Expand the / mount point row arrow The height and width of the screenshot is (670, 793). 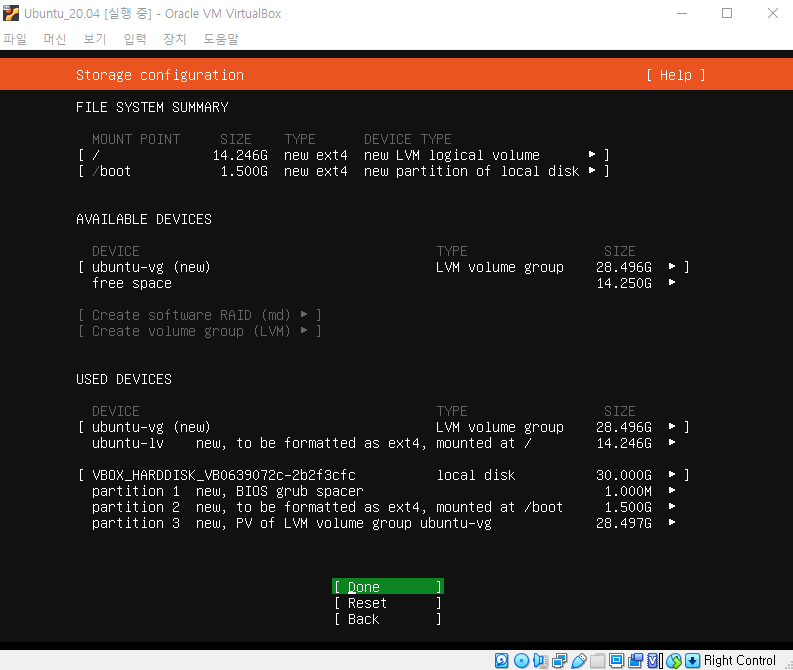coord(592,155)
